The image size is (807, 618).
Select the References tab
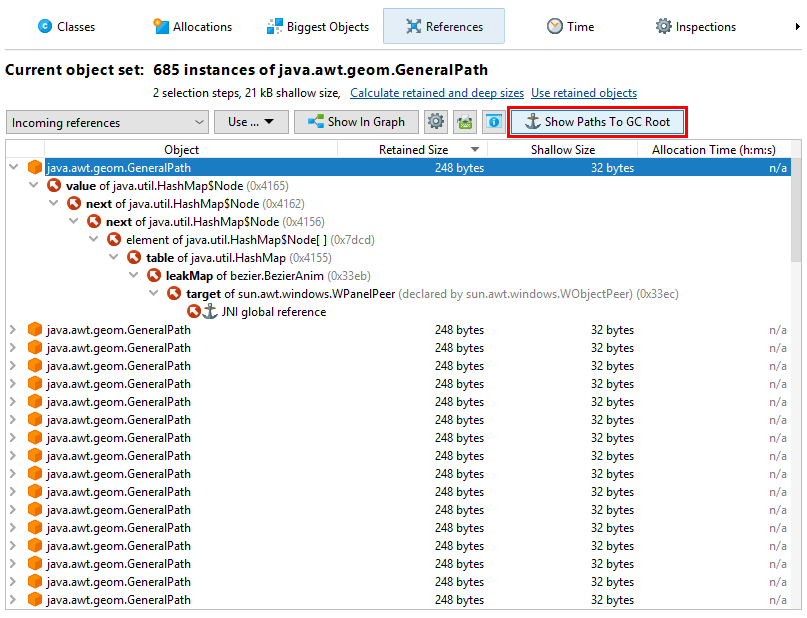(x=444, y=26)
